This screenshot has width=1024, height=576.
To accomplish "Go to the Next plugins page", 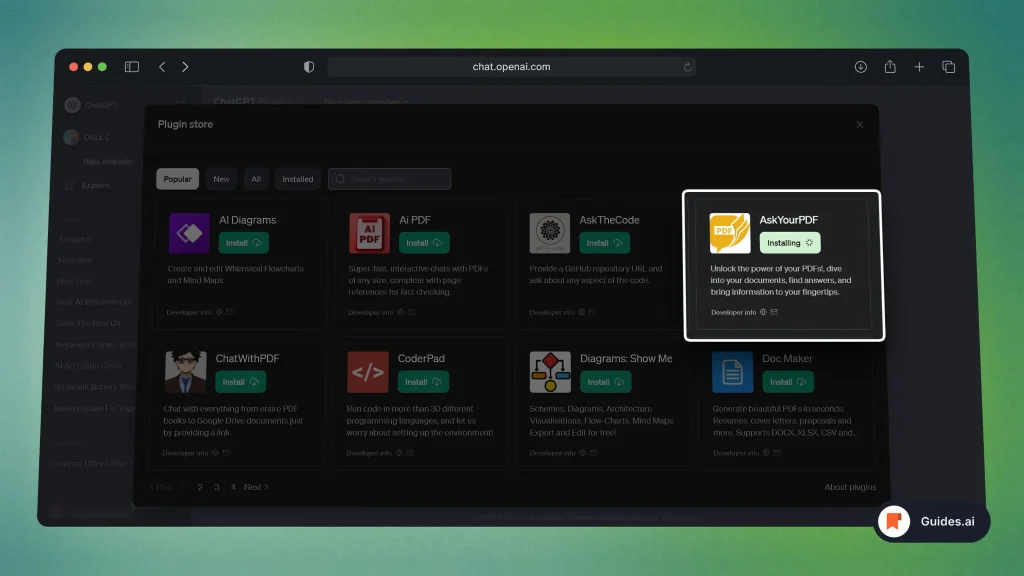I will (x=256, y=487).
